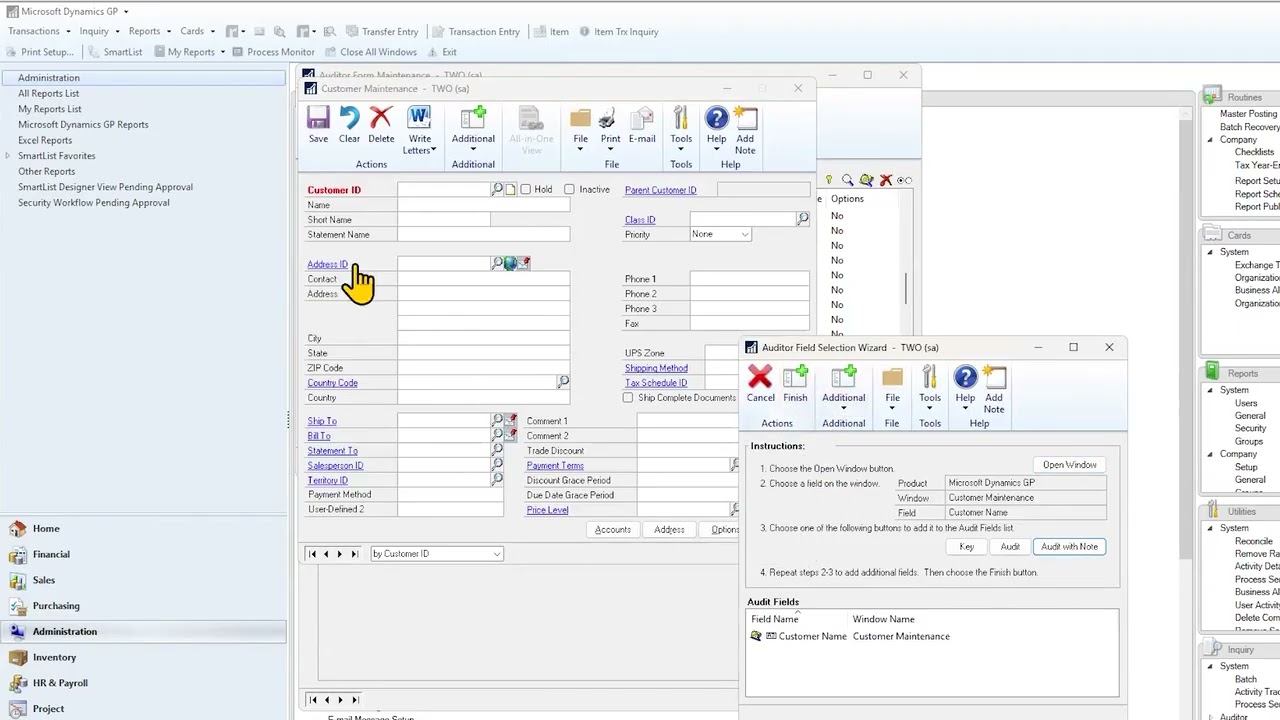Open Territory ID lookup

click(x=497, y=480)
